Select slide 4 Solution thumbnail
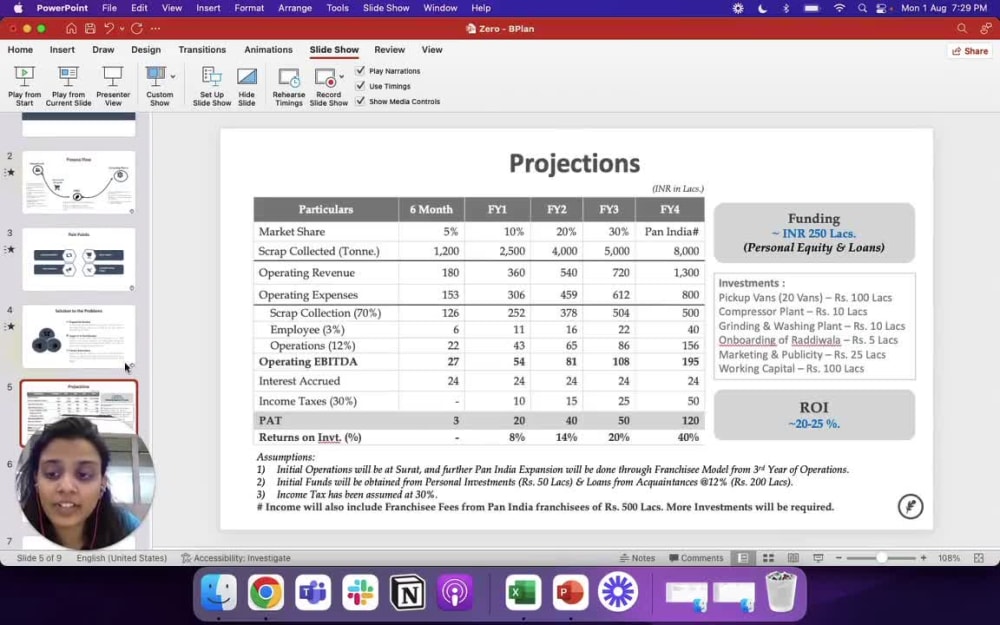This screenshot has width=1000, height=625. click(78, 336)
